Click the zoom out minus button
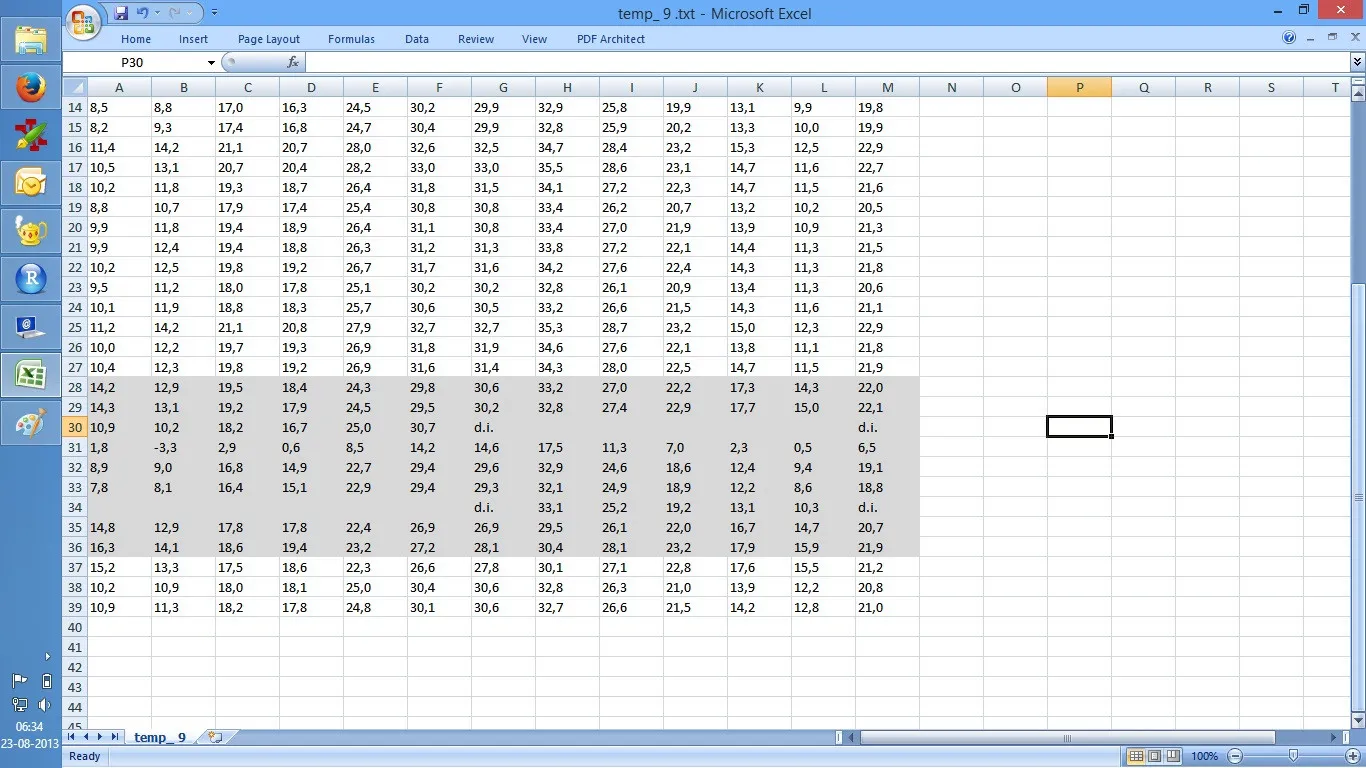Viewport: 1366px width, 768px height. point(1235,756)
